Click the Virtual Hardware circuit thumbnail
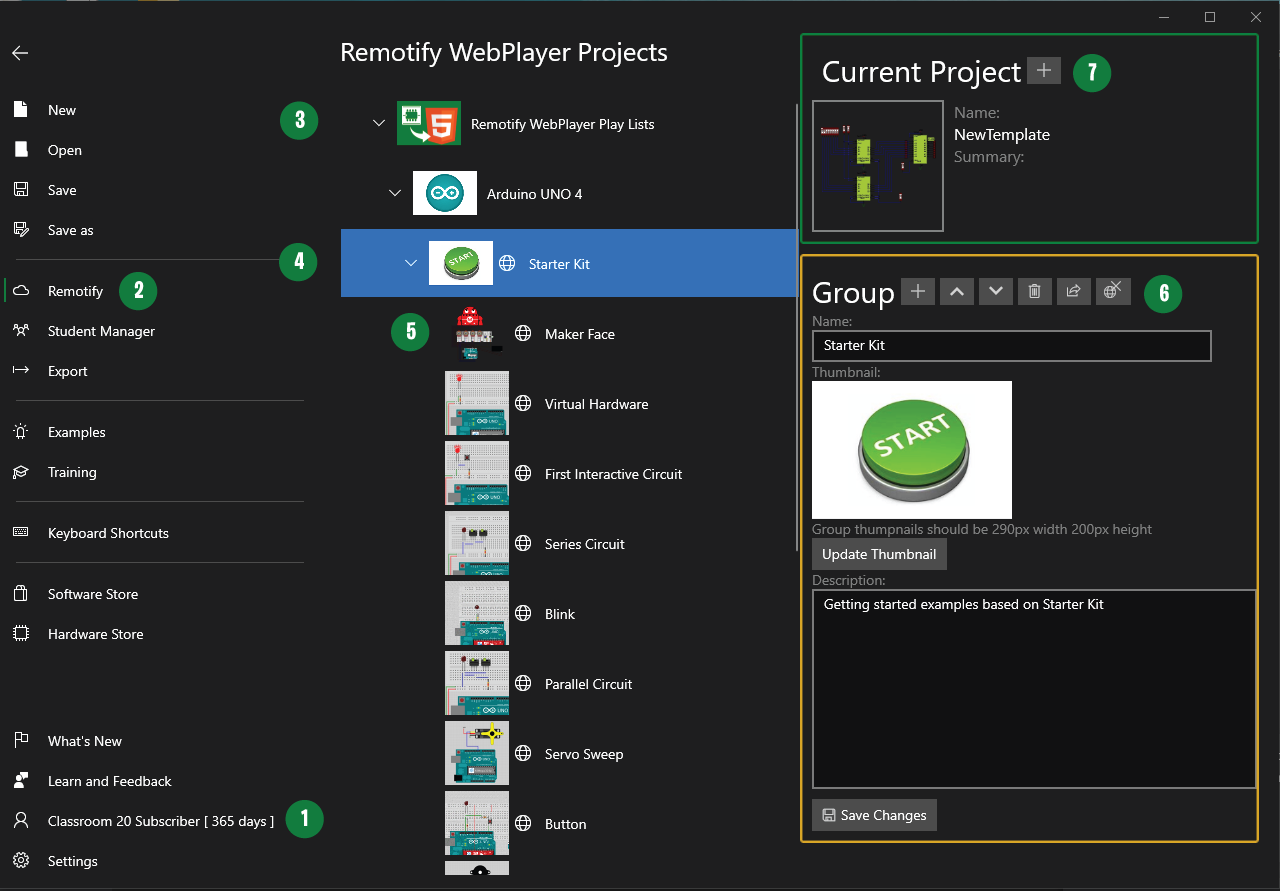1280x892 pixels. click(477, 404)
